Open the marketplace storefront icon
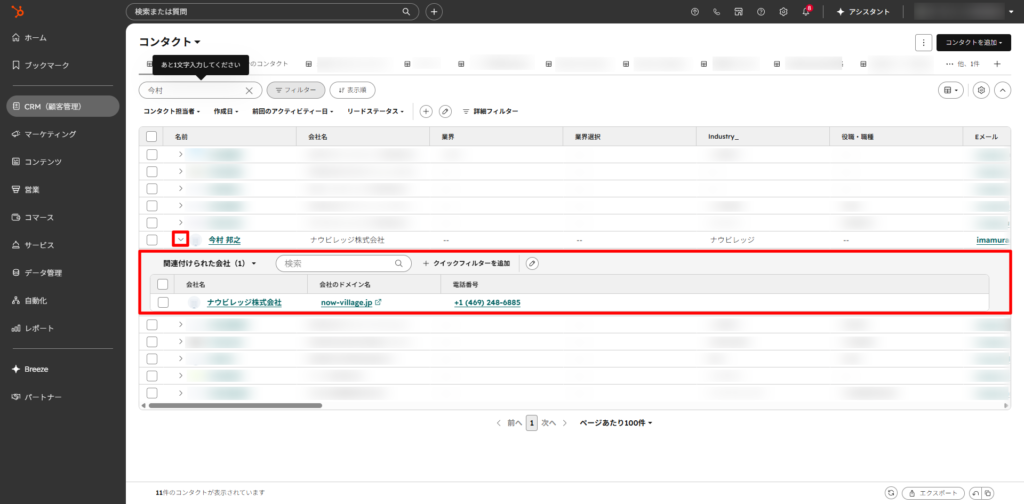 (739, 12)
